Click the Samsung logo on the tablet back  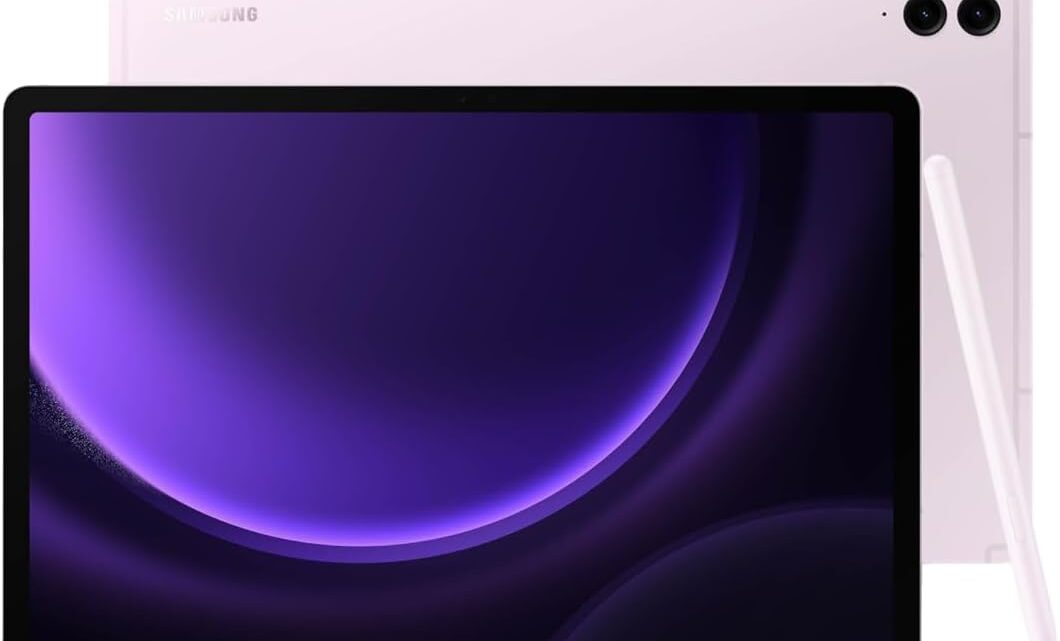click(210, 14)
